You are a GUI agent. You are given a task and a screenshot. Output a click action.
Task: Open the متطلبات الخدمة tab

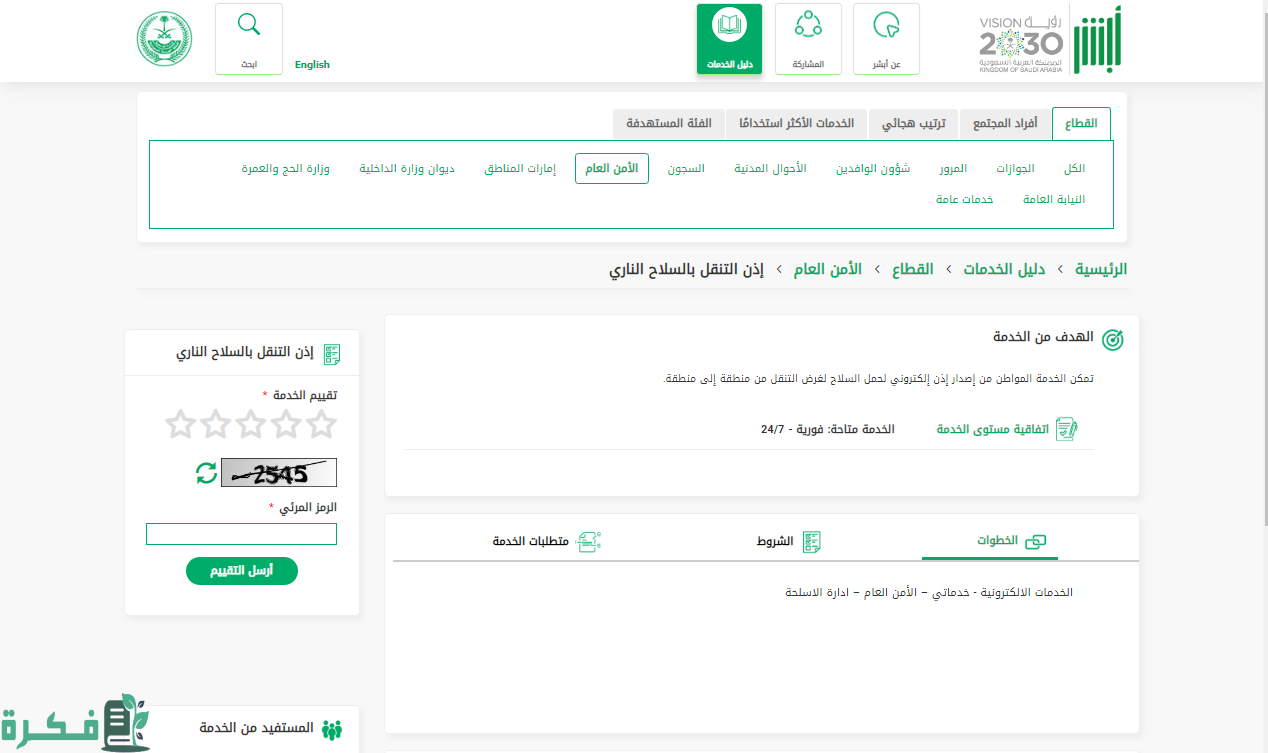click(x=545, y=541)
